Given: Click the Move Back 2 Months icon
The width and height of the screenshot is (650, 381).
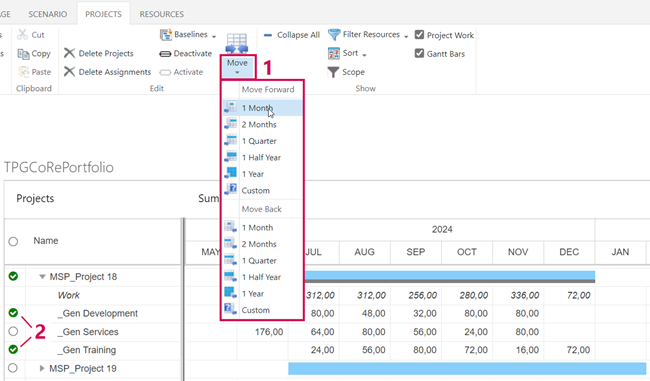Looking at the screenshot, I should pyautogui.click(x=230, y=243).
